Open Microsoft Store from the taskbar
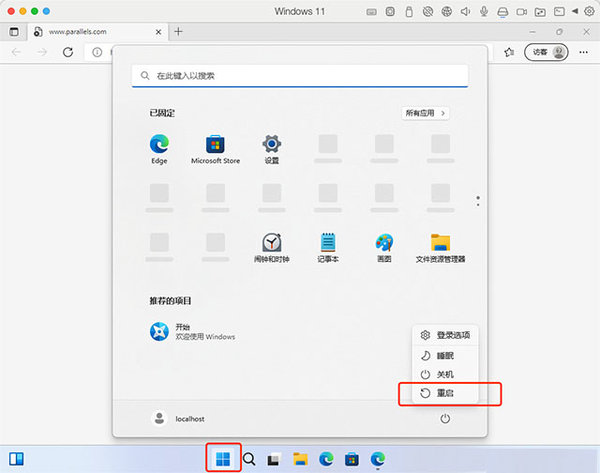Screen dimensions: 600x473 [352, 458]
